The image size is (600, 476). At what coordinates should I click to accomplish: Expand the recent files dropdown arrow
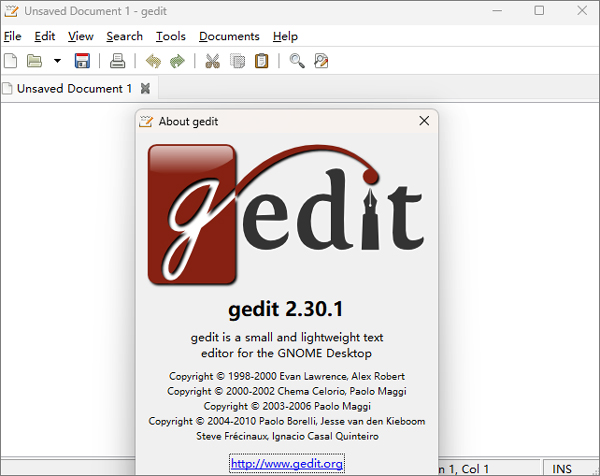pyautogui.click(x=57, y=61)
